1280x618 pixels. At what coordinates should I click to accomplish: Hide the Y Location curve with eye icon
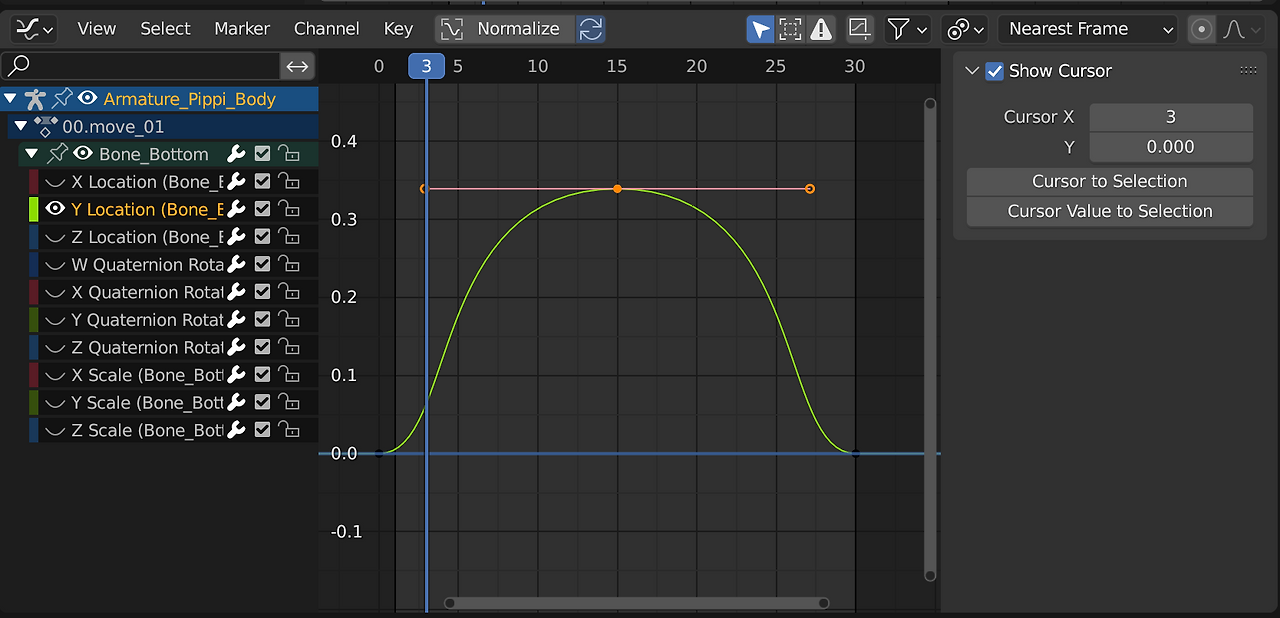(x=56, y=209)
